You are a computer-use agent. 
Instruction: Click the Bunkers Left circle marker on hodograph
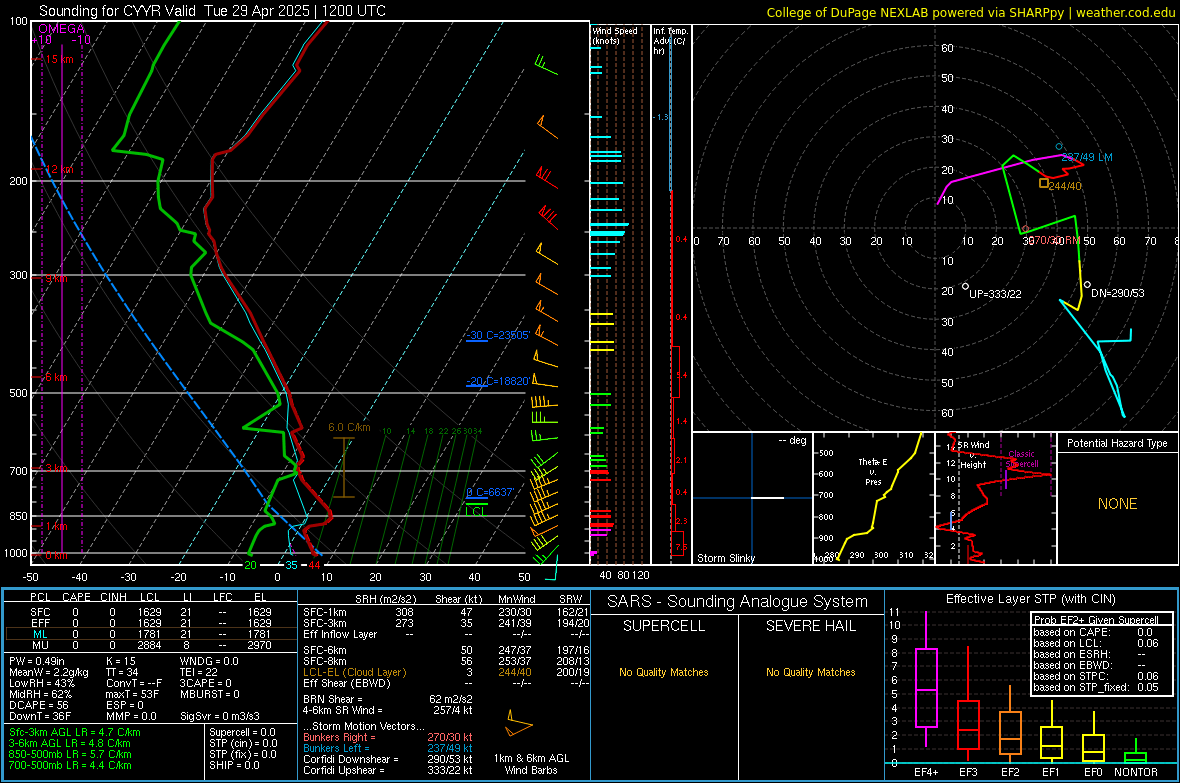(x=1059, y=147)
